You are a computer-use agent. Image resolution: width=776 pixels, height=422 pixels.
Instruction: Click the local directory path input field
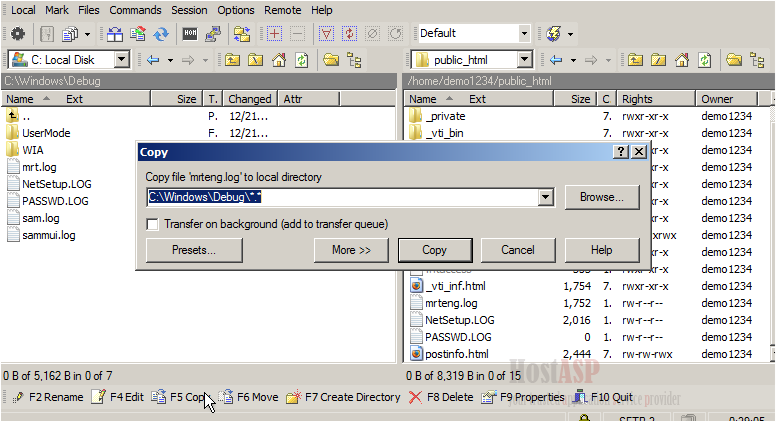[x=343, y=197]
